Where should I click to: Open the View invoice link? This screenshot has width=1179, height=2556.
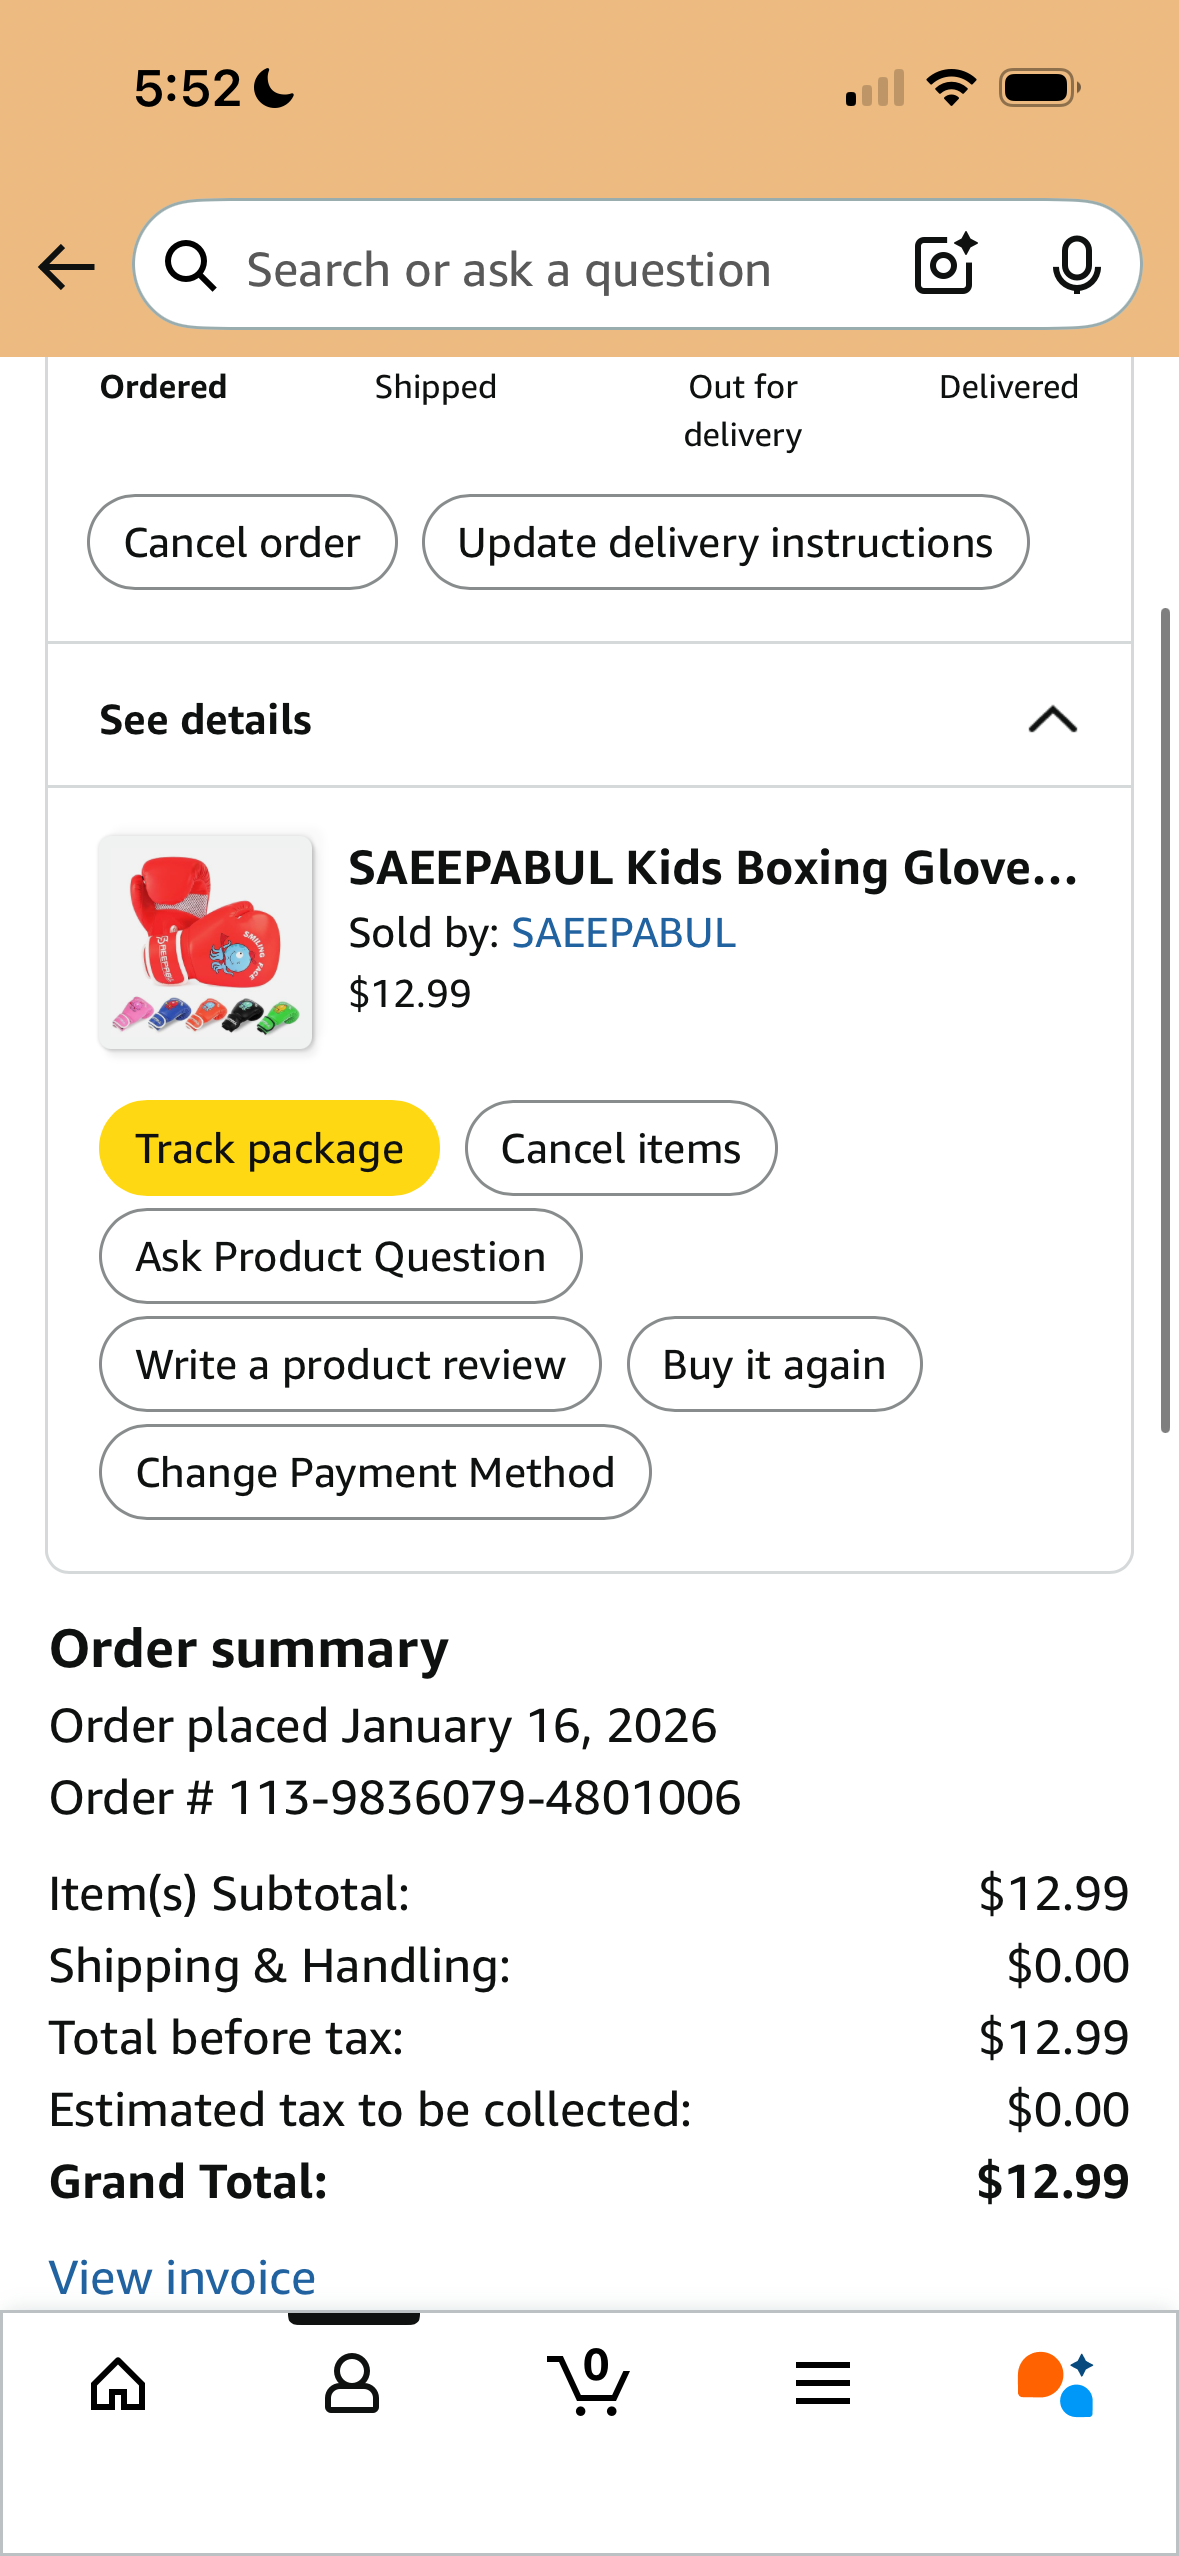coord(183,2278)
